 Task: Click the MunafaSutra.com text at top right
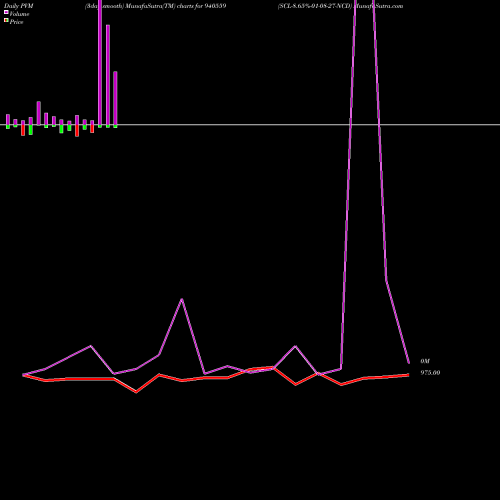(379, 6)
